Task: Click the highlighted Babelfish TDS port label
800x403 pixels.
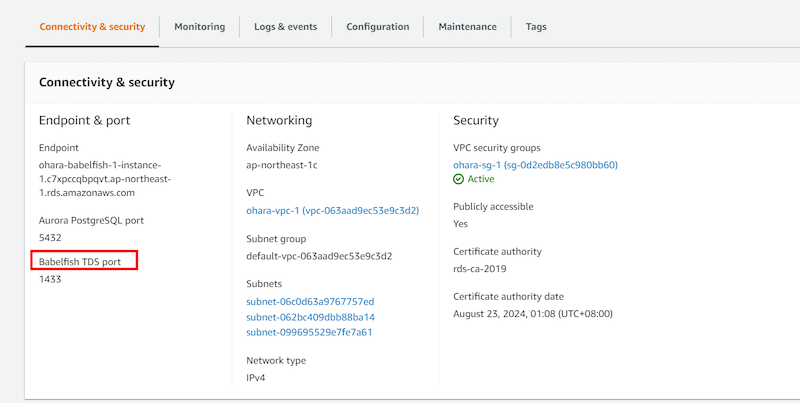Action: click(x=84, y=261)
